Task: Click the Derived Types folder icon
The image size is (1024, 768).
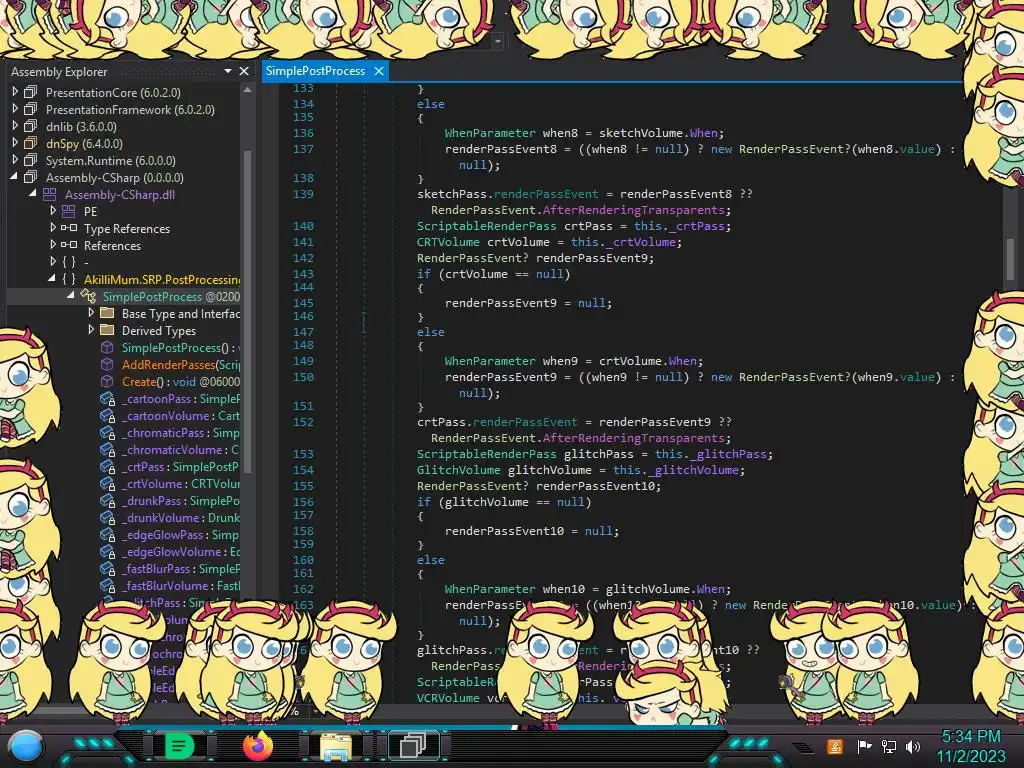Action: 107,330
